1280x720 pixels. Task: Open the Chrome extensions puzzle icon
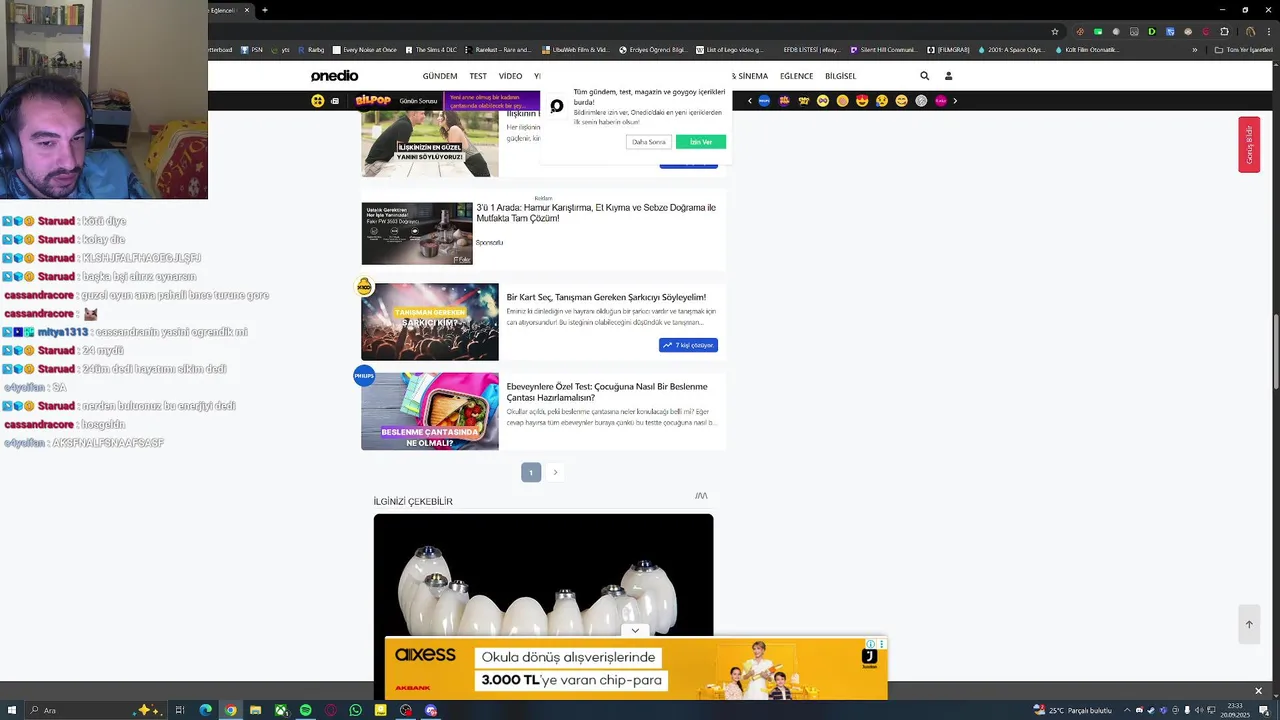coord(1224,32)
